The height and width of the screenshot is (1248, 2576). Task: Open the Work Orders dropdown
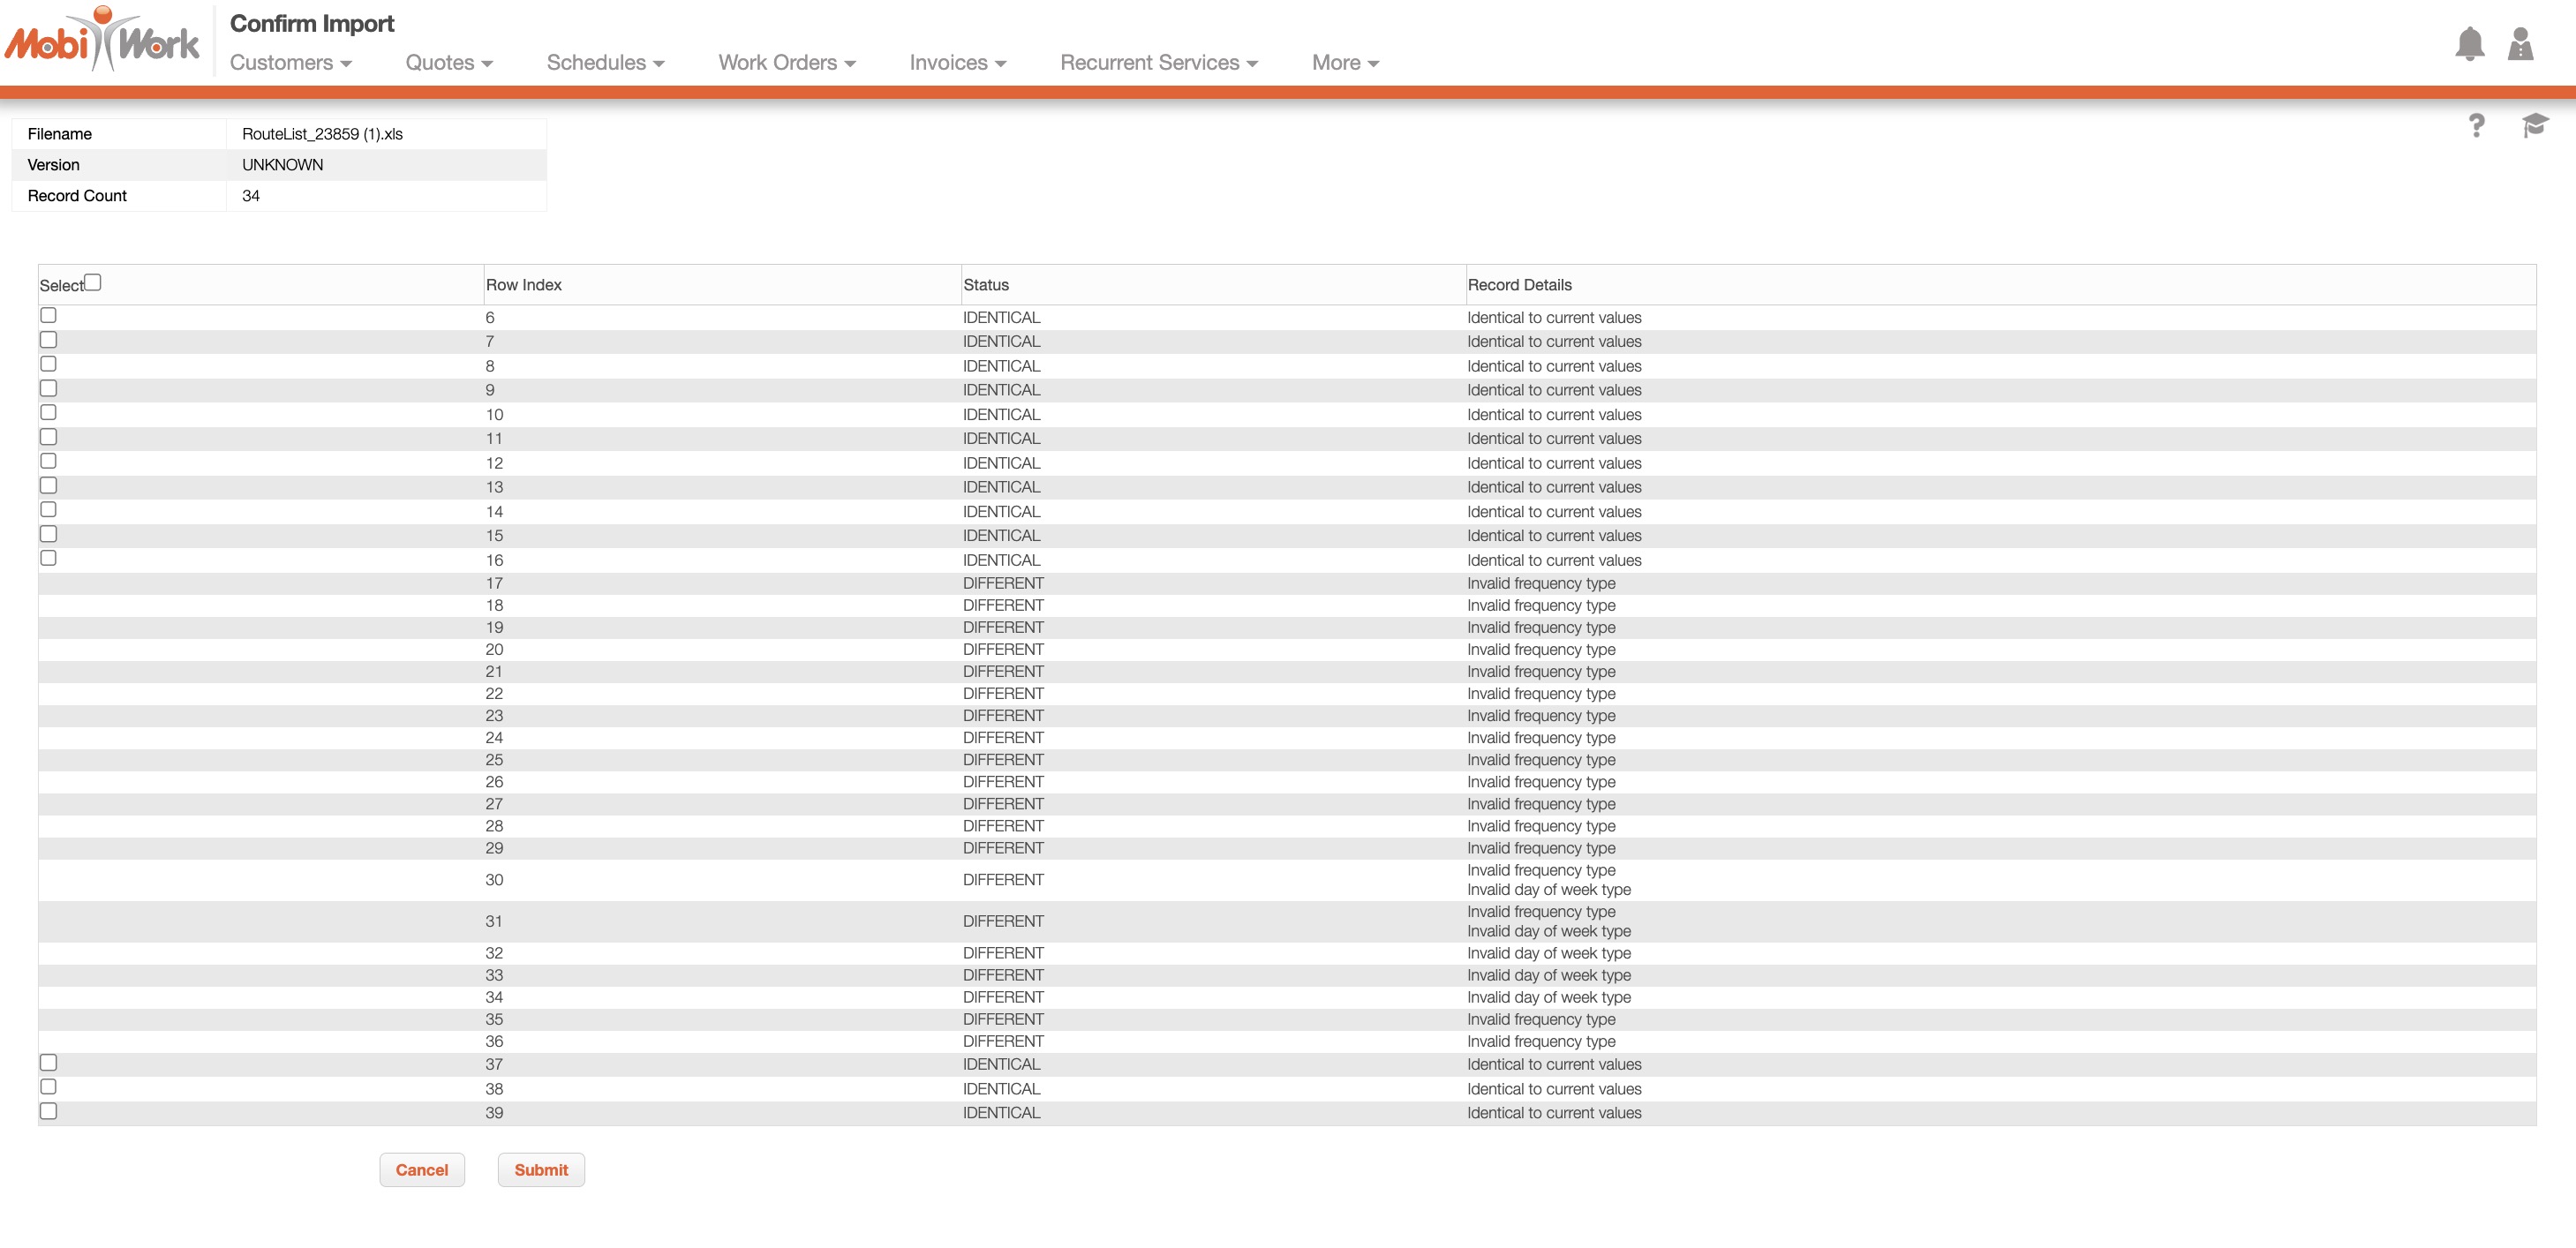coord(786,63)
